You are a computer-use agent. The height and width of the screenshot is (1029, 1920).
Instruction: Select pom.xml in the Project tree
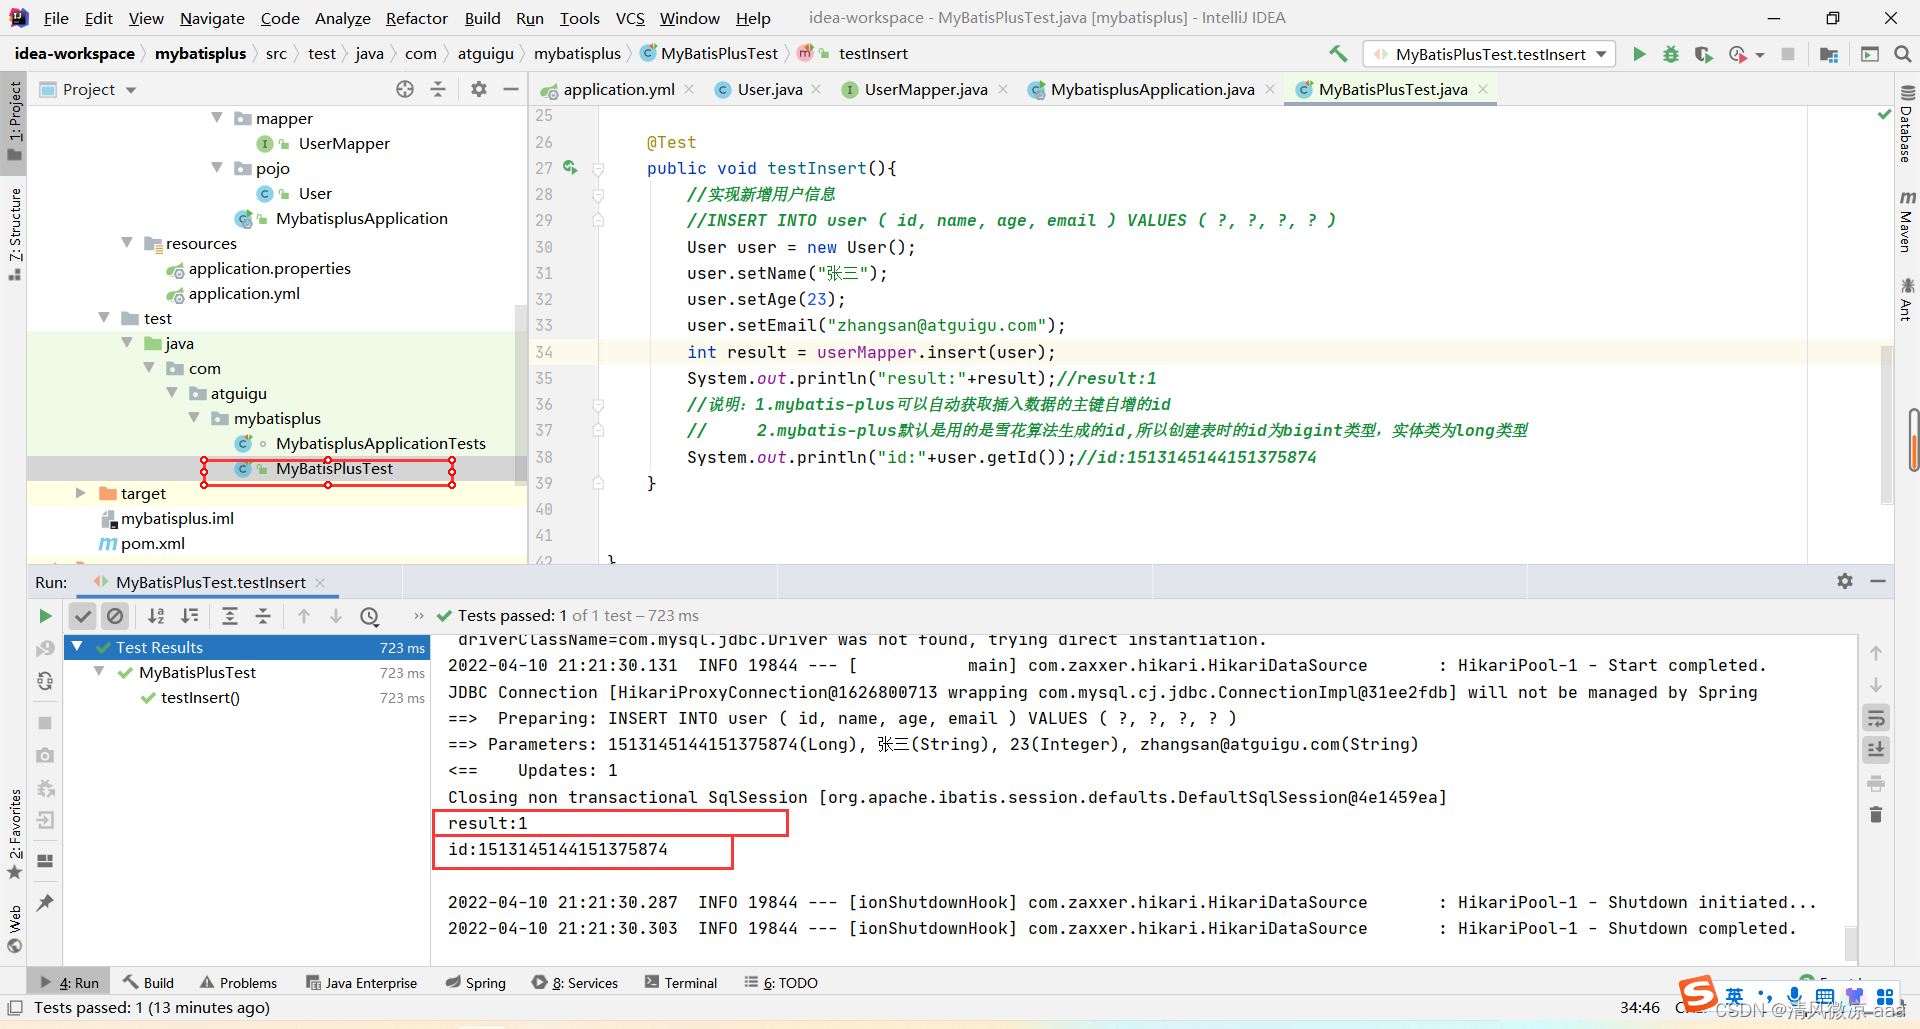pos(152,544)
